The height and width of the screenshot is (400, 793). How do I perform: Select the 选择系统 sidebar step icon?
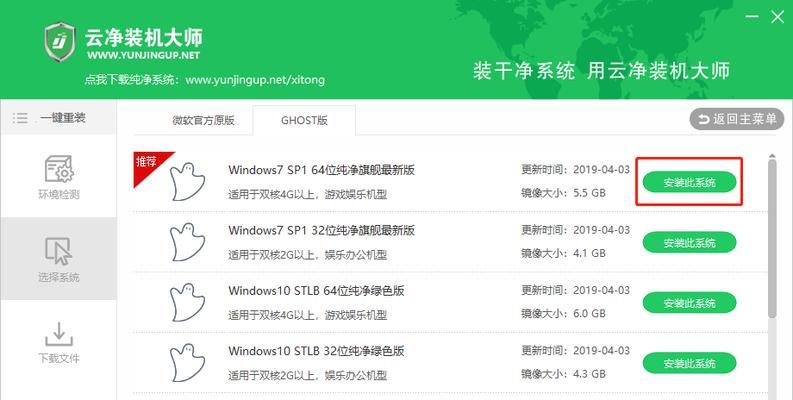59,251
